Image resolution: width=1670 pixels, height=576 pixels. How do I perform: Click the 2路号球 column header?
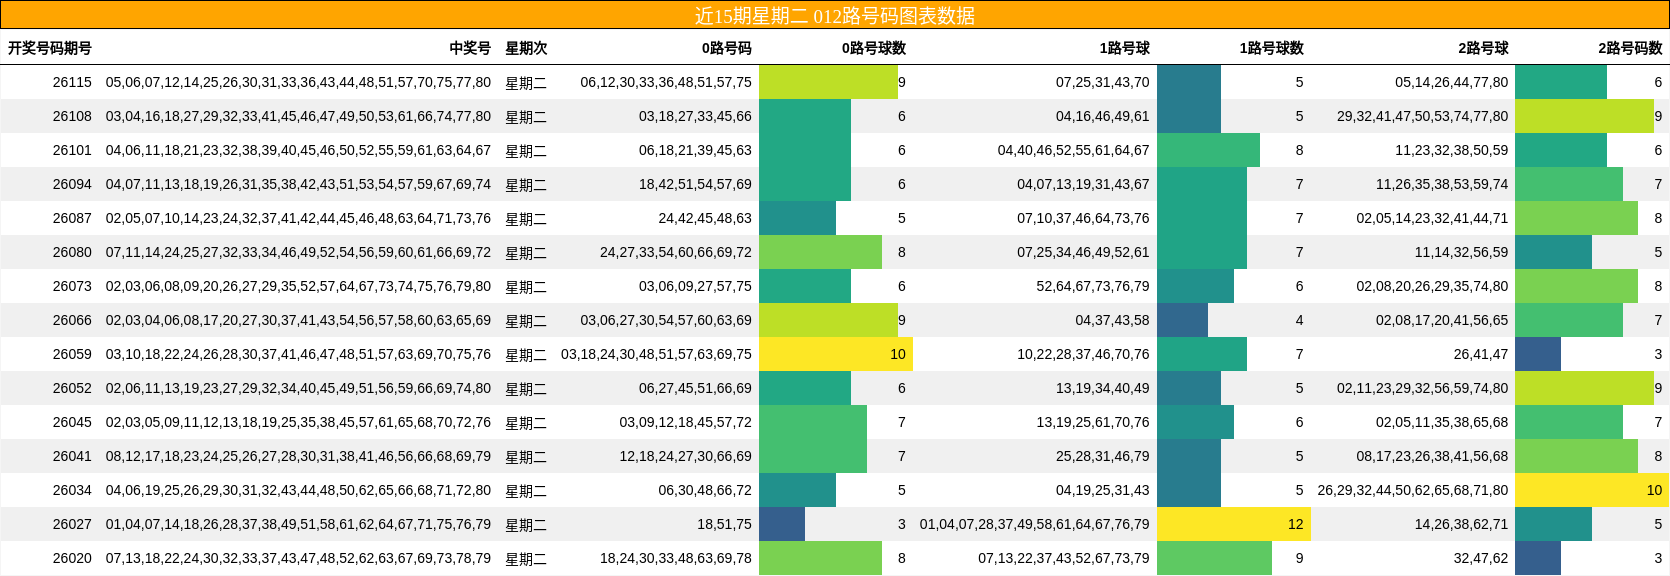click(x=1483, y=48)
